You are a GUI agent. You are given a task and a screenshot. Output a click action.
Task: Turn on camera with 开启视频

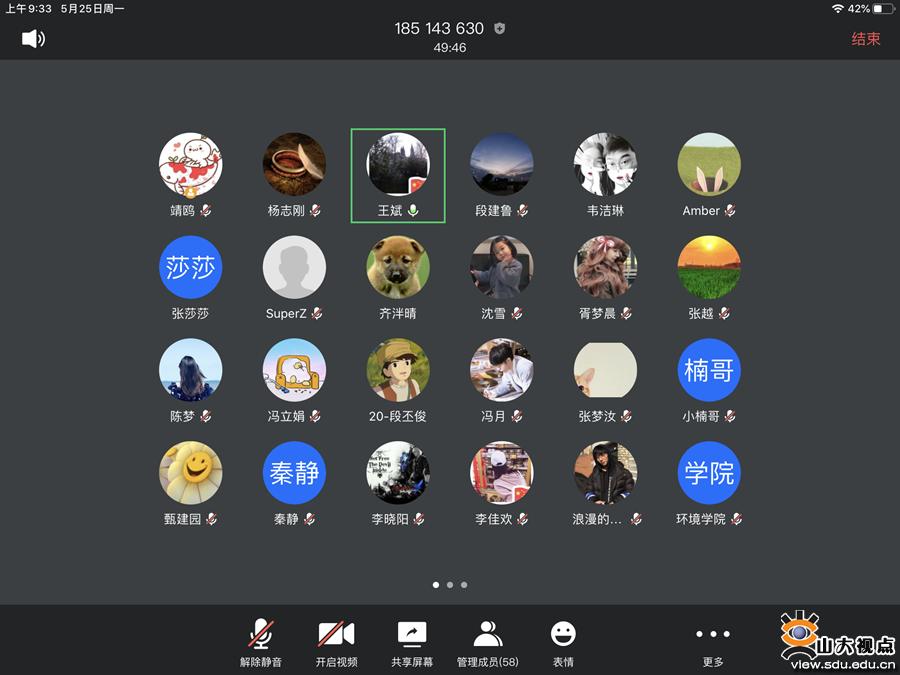[x=336, y=643]
